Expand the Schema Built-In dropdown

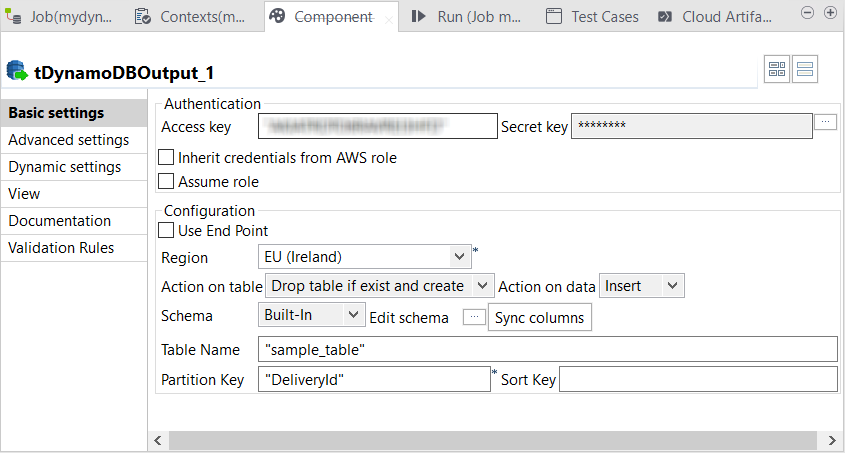click(x=353, y=315)
